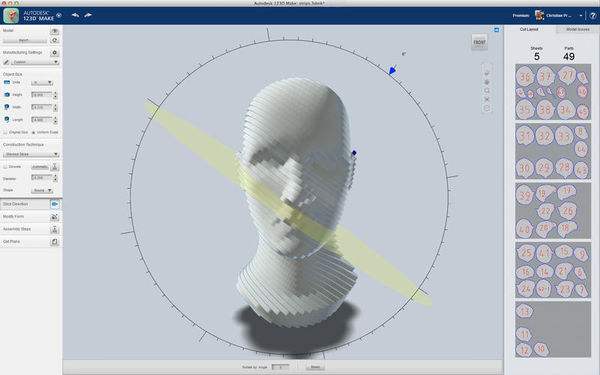This screenshot has height=375, width=600.
Task: Adjust the Length stepper arrows
Action: [55, 120]
